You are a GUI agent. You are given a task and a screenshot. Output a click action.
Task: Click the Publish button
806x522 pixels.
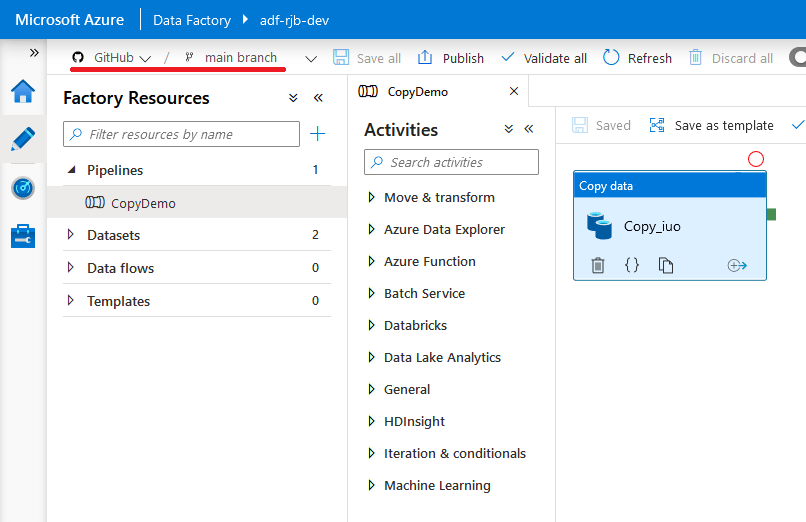point(451,58)
